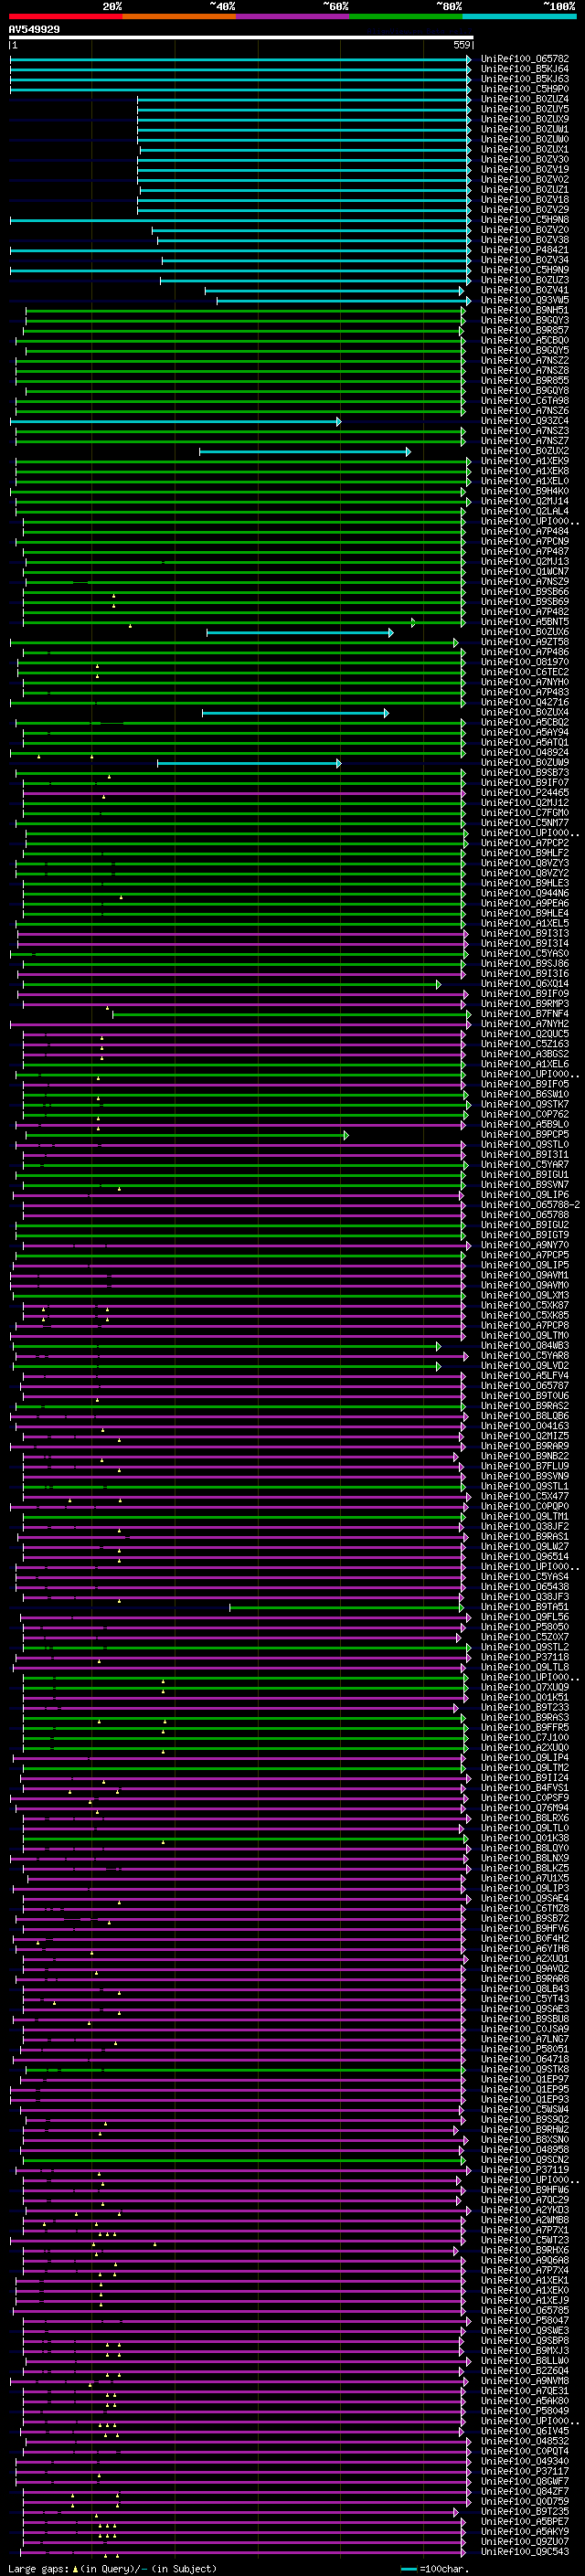Select hit label UniRef100_C7FGM0
This screenshot has height=2576, width=585.
(x=525, y=813)
